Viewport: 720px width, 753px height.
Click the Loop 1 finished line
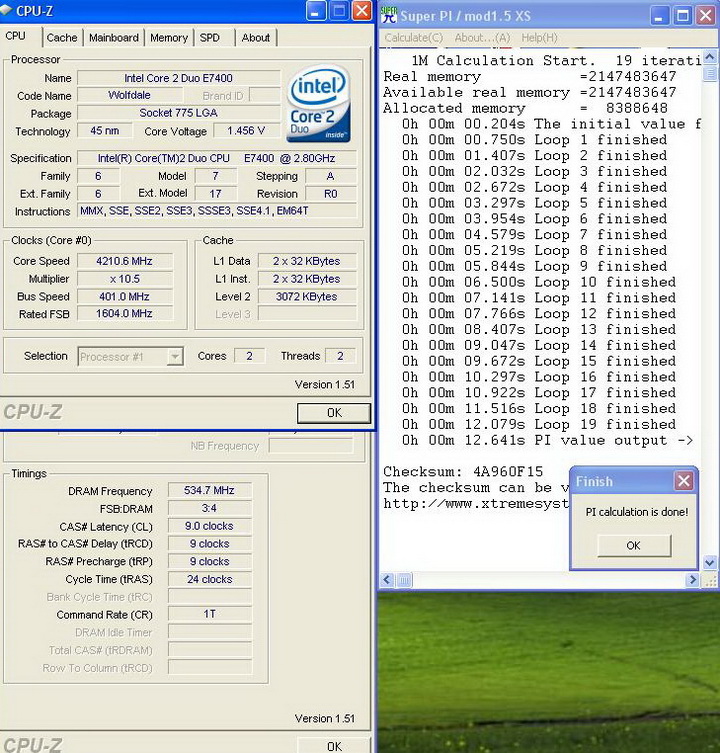(535, 140)
